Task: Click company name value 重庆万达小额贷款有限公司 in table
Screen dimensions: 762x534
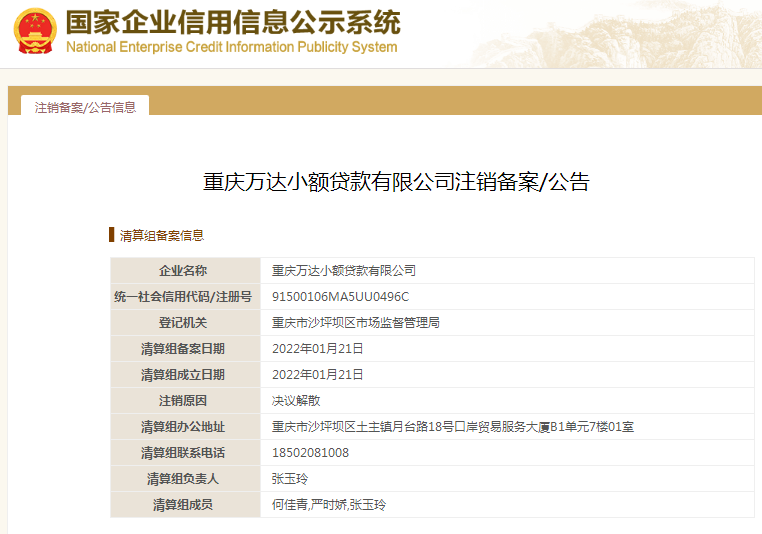Action: [343, 270]
